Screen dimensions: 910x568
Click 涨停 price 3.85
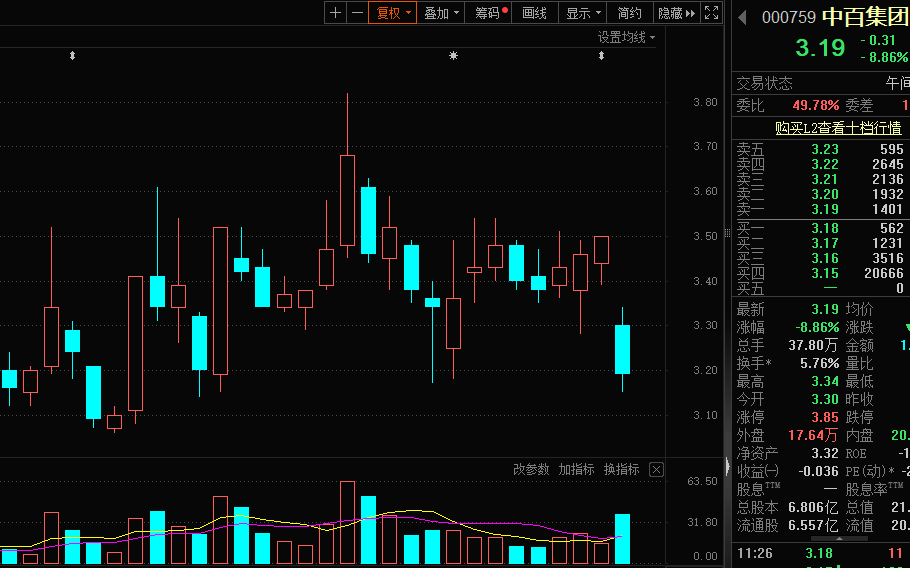825,418
